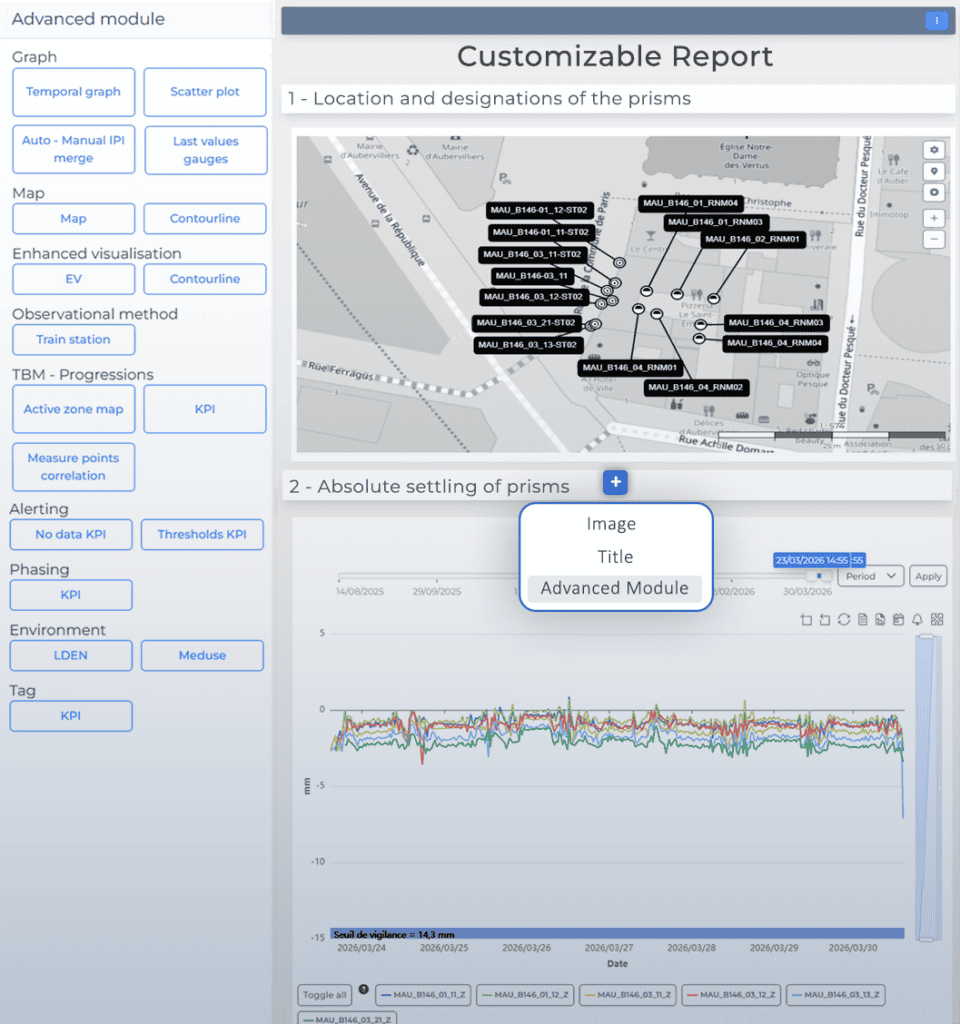This screenshot has width=960, height=1024.
Task: Select the location pin icon on the map
Action: (933, 171)
